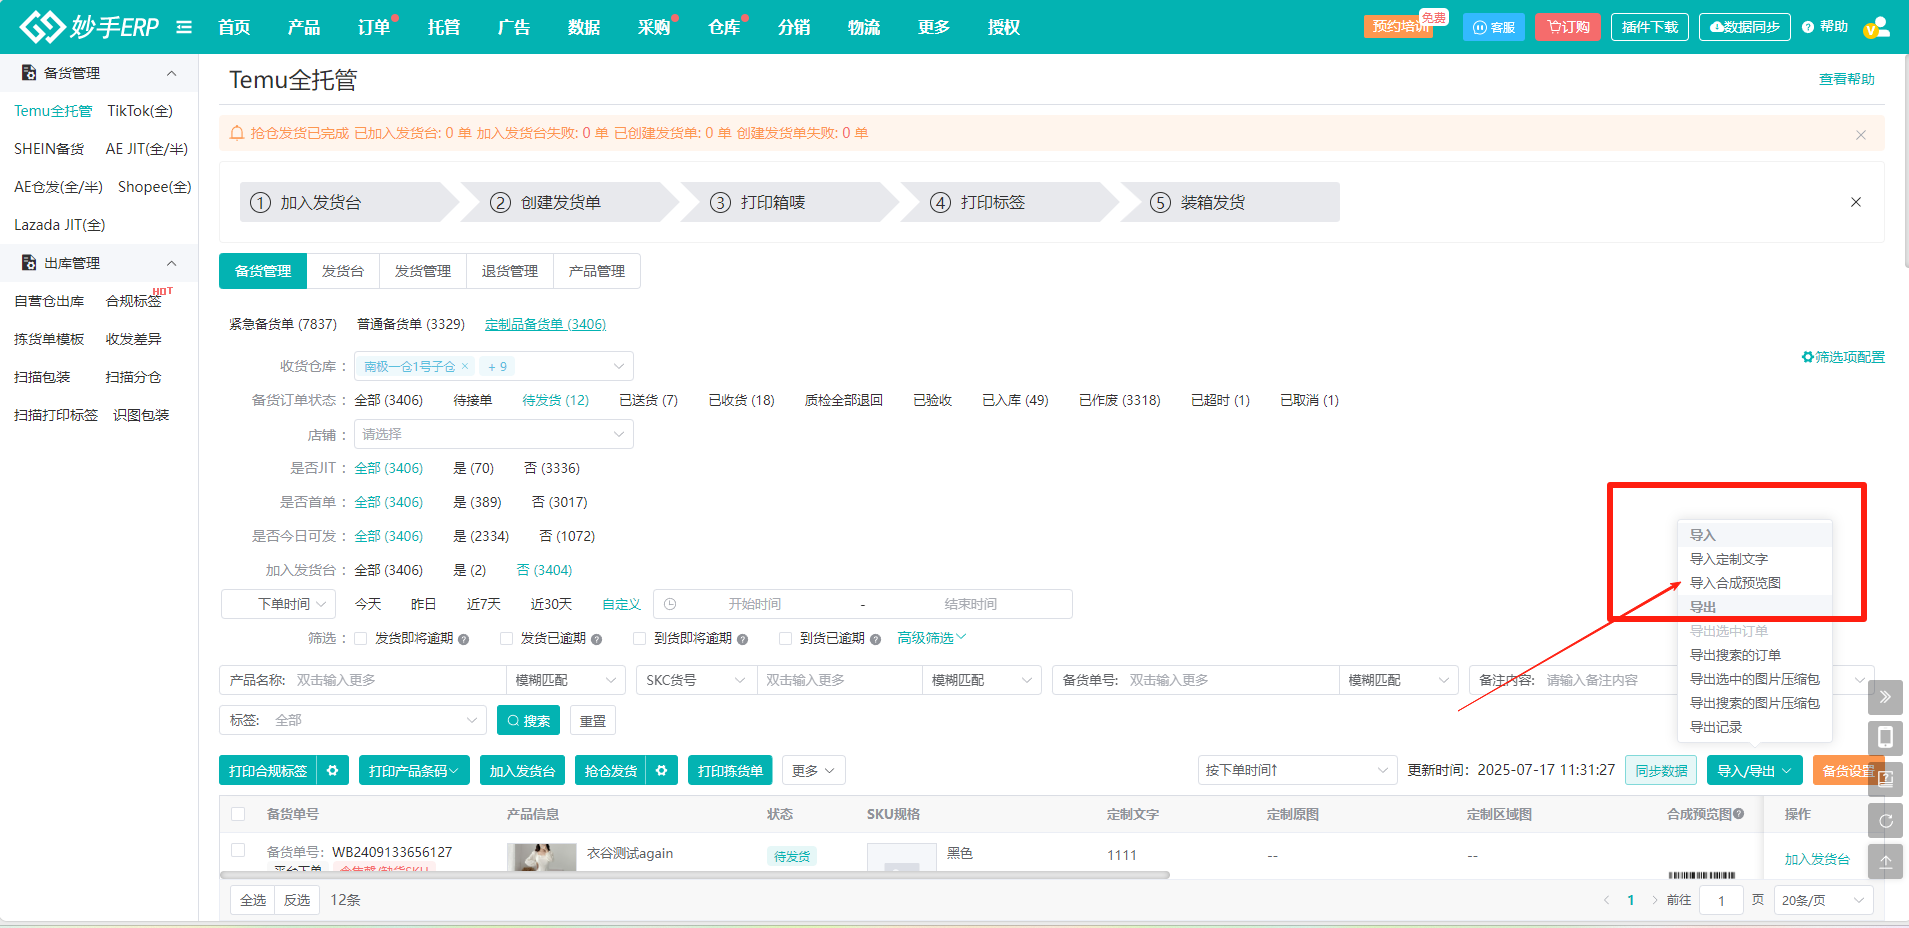Click the 加入发货台 toolbar button
This screenshot has width=1909, height=928.
pos(522,770)
